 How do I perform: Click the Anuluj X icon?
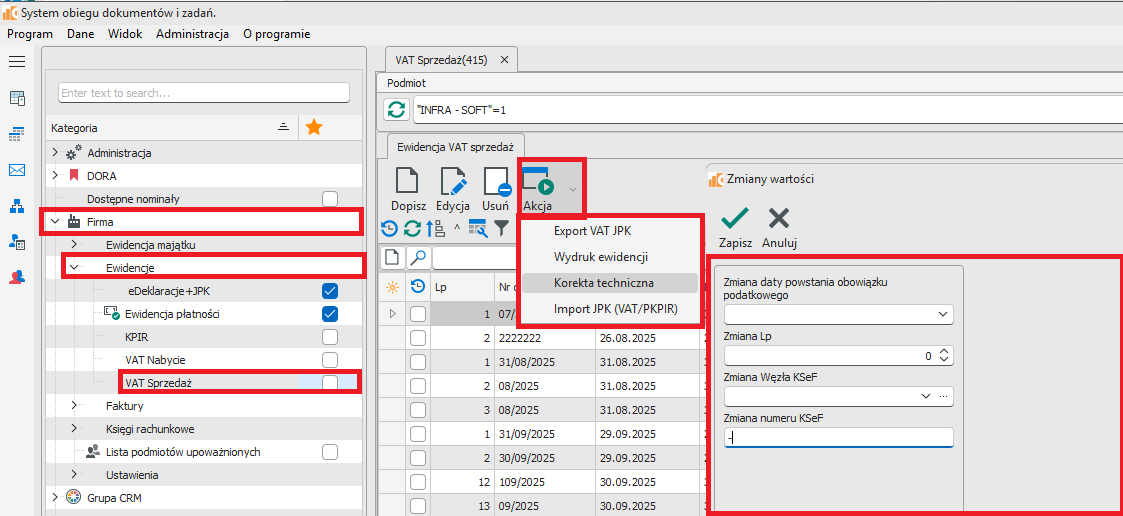[x=778, y=218]
